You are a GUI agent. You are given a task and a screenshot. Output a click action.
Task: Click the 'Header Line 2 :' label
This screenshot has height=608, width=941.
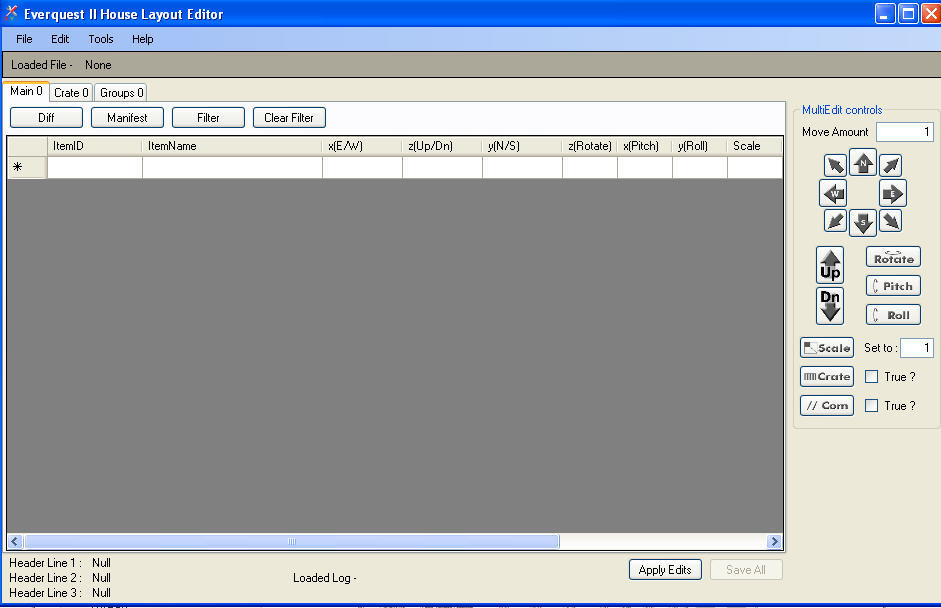[x=45, y=578]
